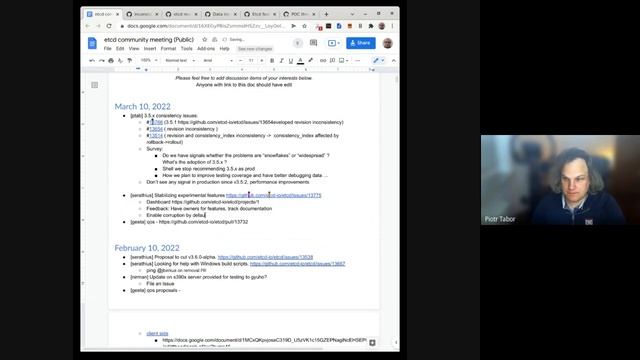
Task: Insert image from toolbar icon
Action: 343,60
